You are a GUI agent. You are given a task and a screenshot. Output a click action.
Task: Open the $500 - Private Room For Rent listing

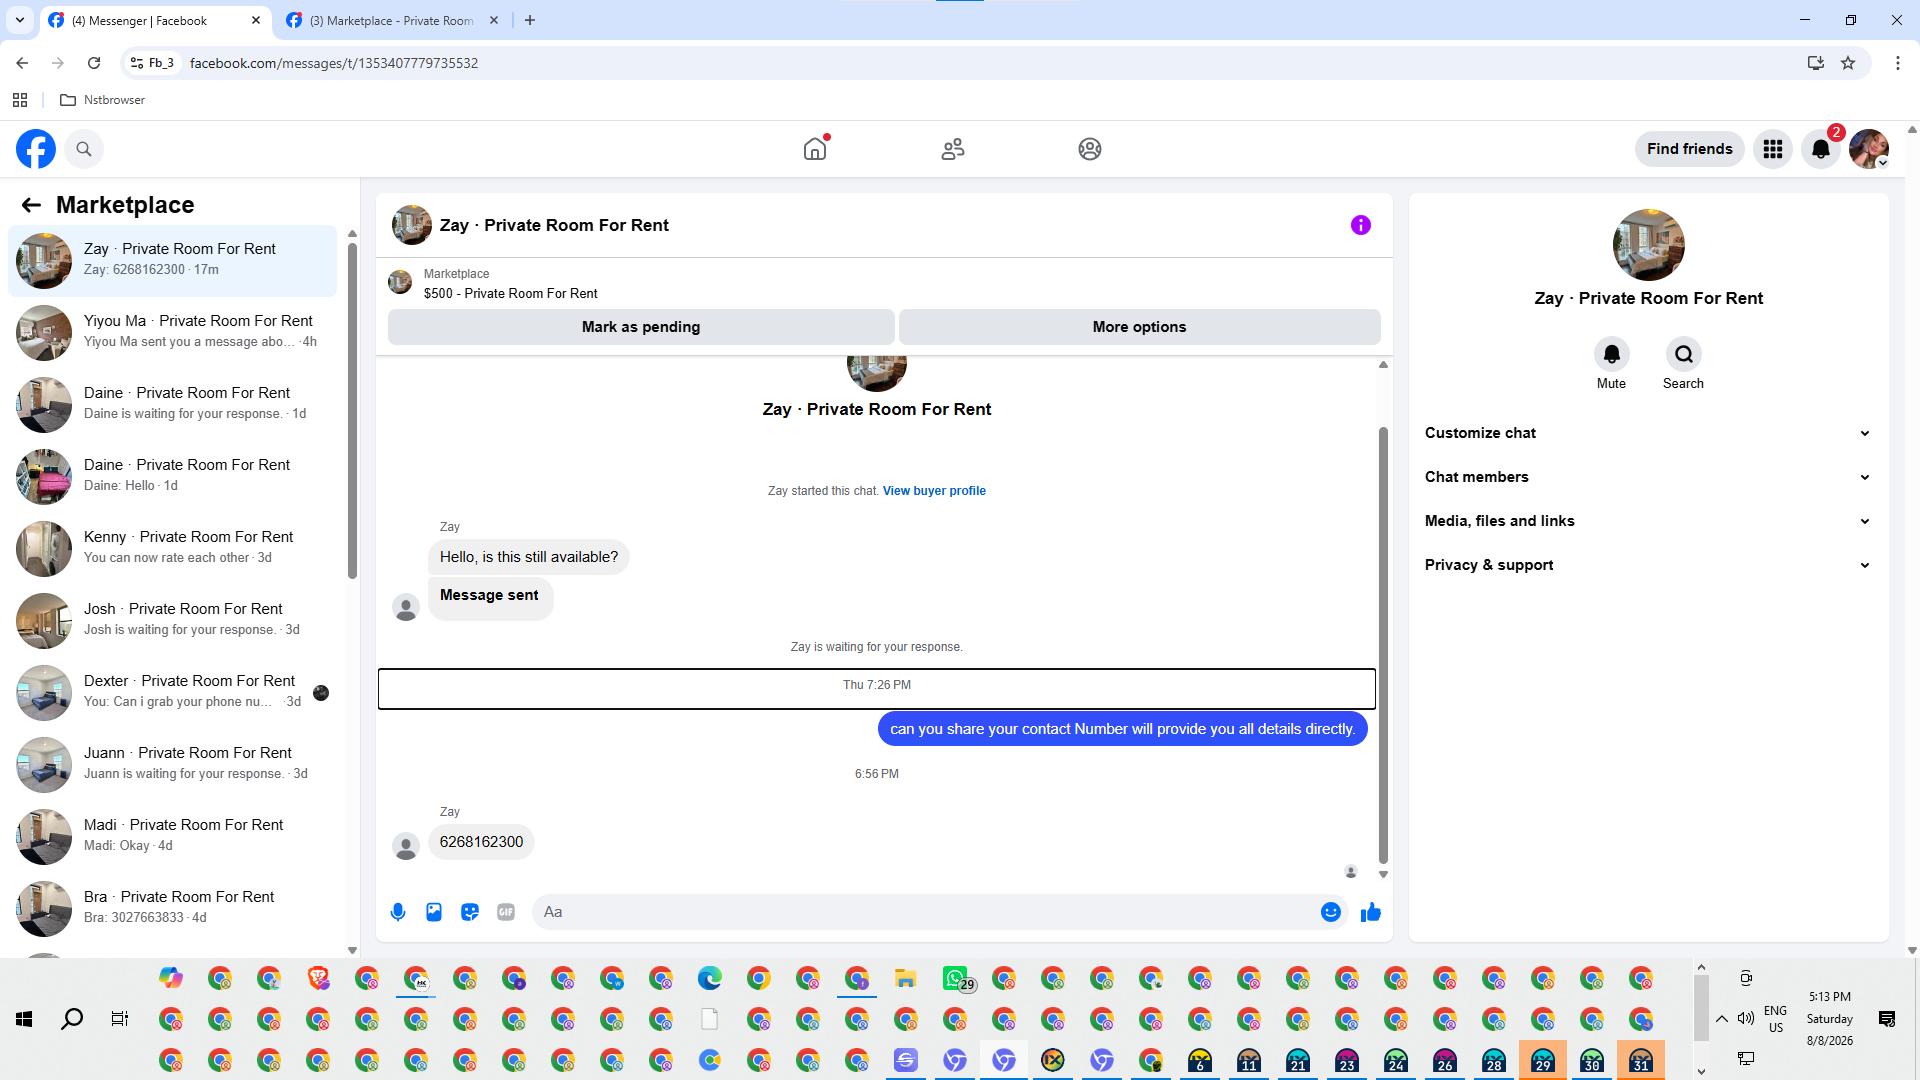(511, 294)
